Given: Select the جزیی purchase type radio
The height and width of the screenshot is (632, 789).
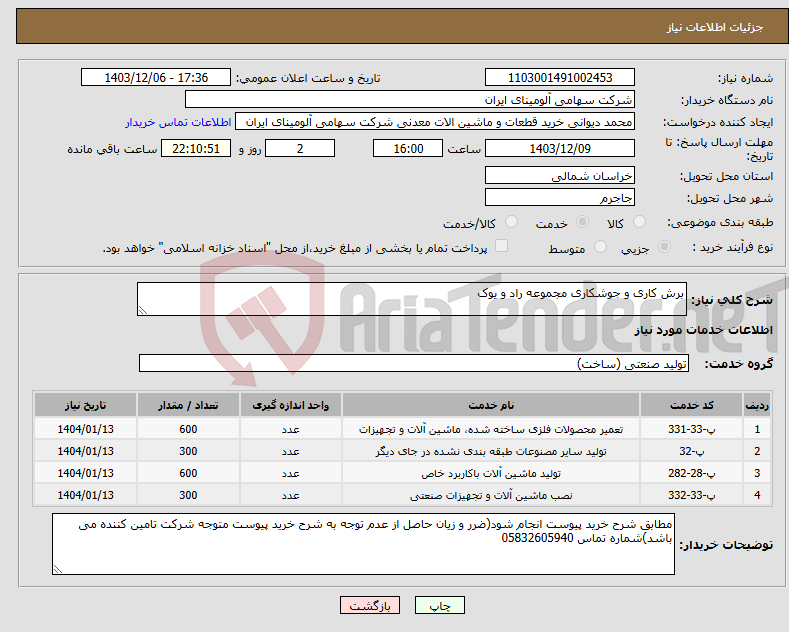Looking at the screenshot, I should click(664, 247).
